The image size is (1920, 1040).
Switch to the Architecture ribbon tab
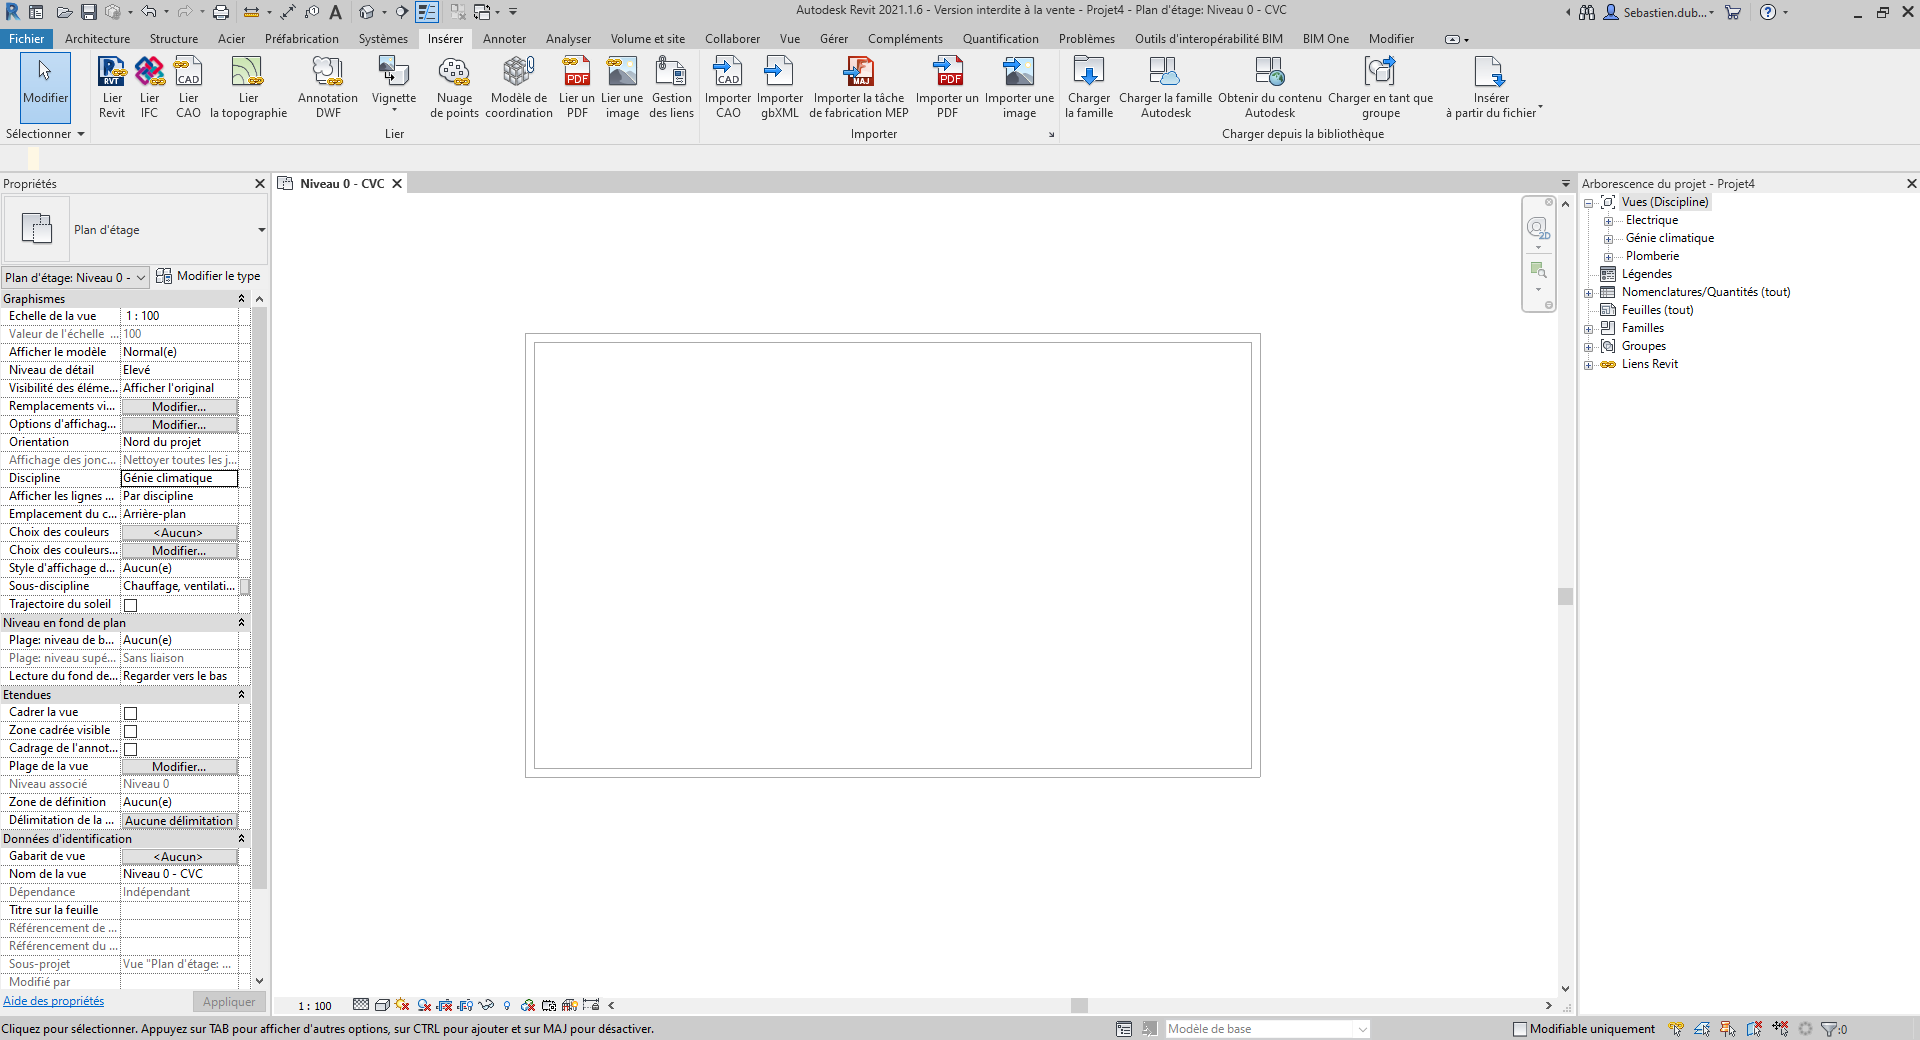tap(97, 39)
